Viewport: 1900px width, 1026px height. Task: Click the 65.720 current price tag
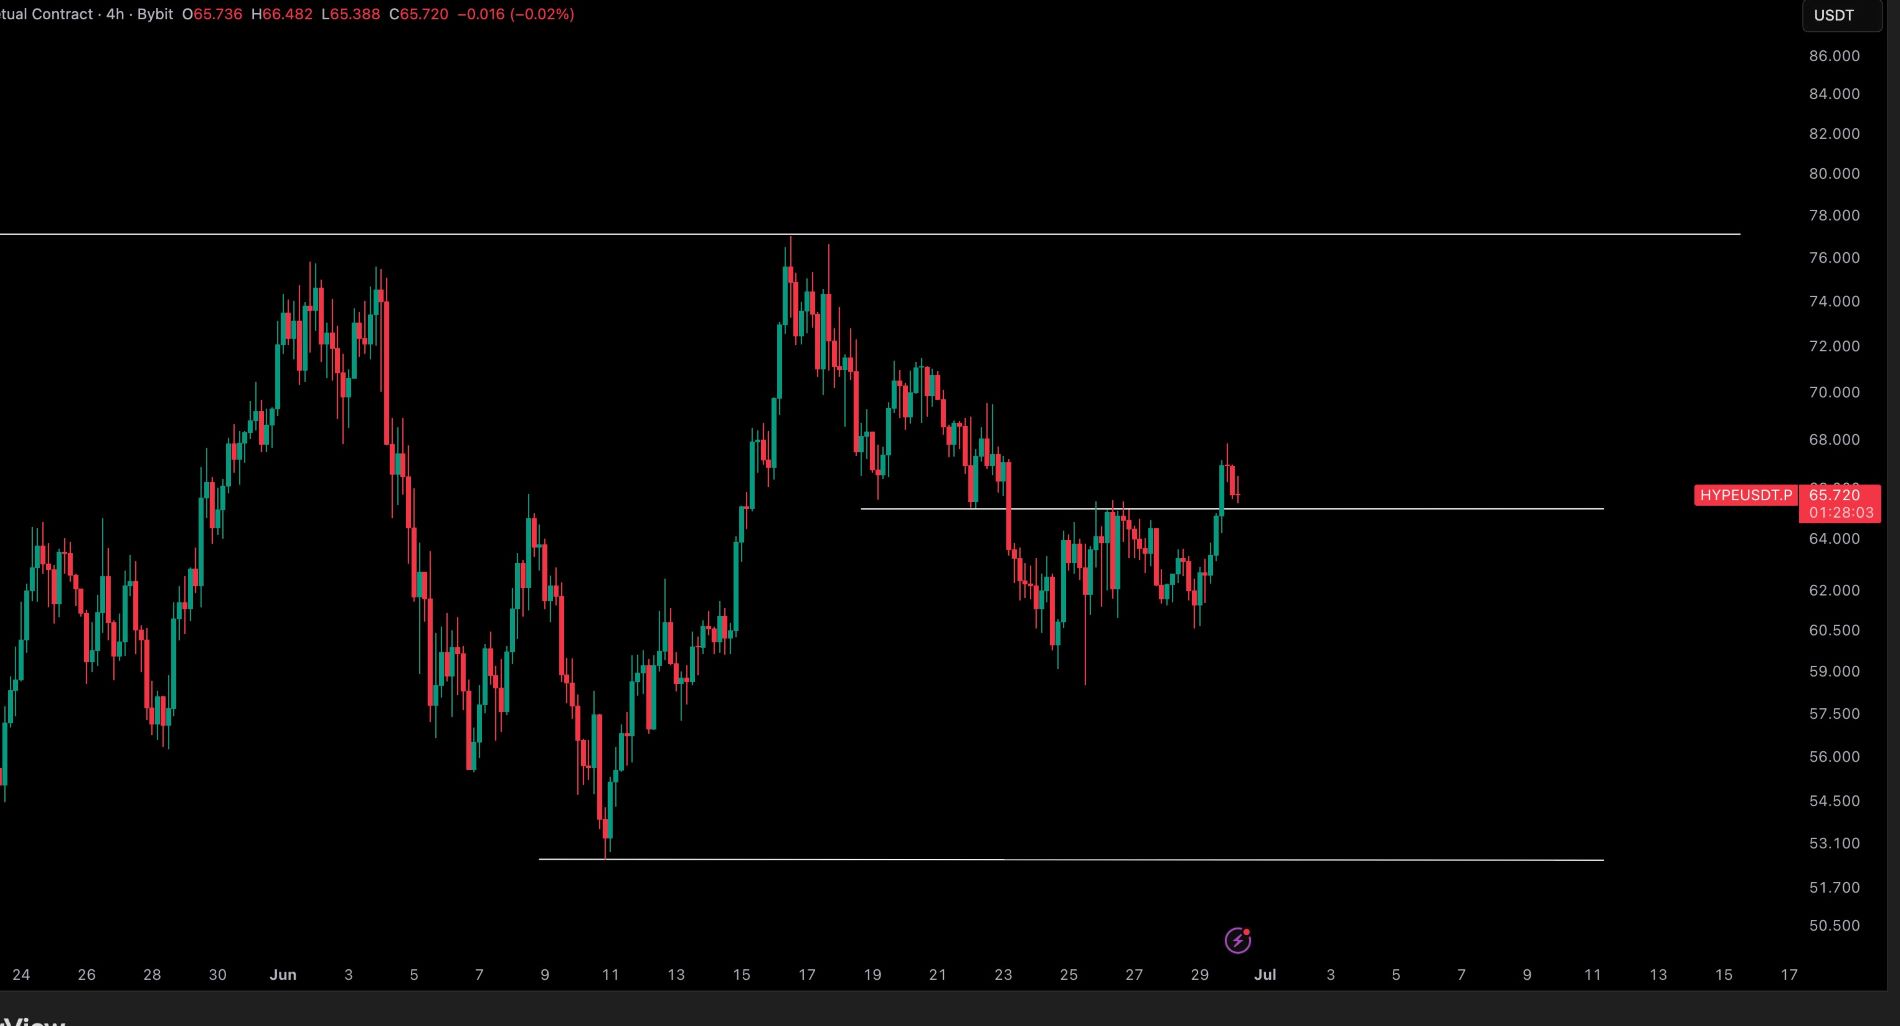coord(1835,495)
